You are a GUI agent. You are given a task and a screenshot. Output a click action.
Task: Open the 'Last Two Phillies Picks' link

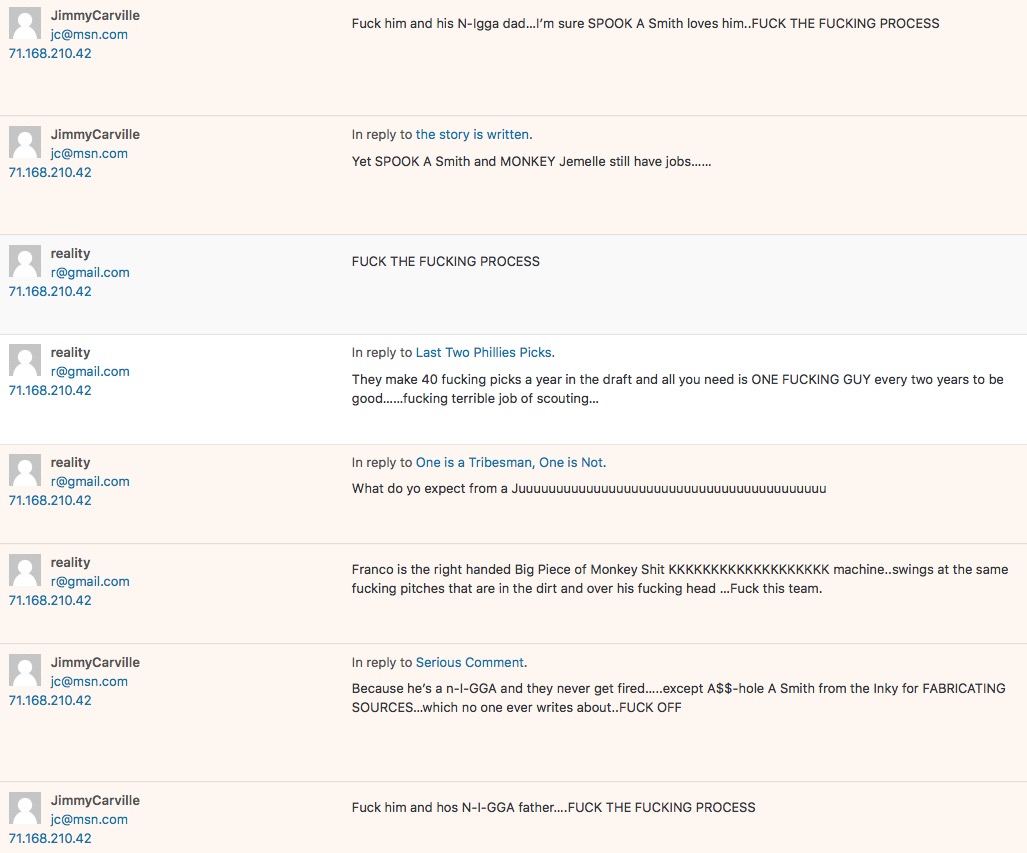pyautogui.click(x=484, y=352)
